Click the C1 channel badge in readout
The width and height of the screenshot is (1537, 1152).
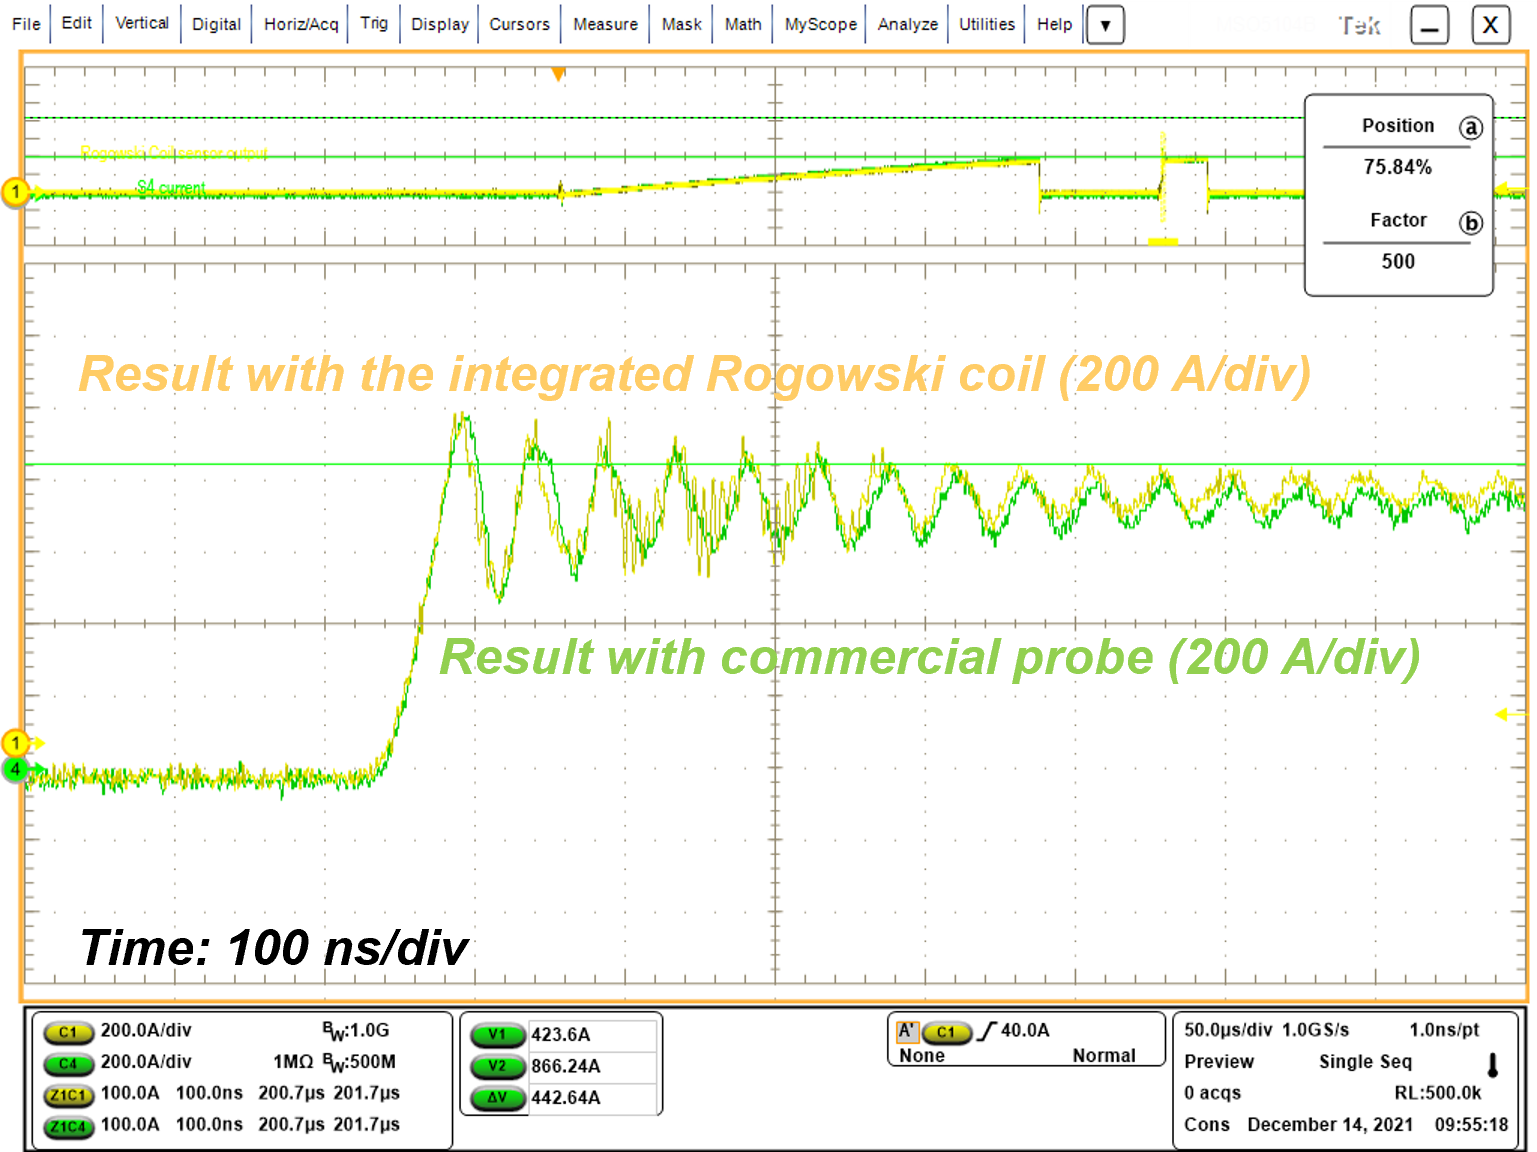click(x=68, y=1032)
